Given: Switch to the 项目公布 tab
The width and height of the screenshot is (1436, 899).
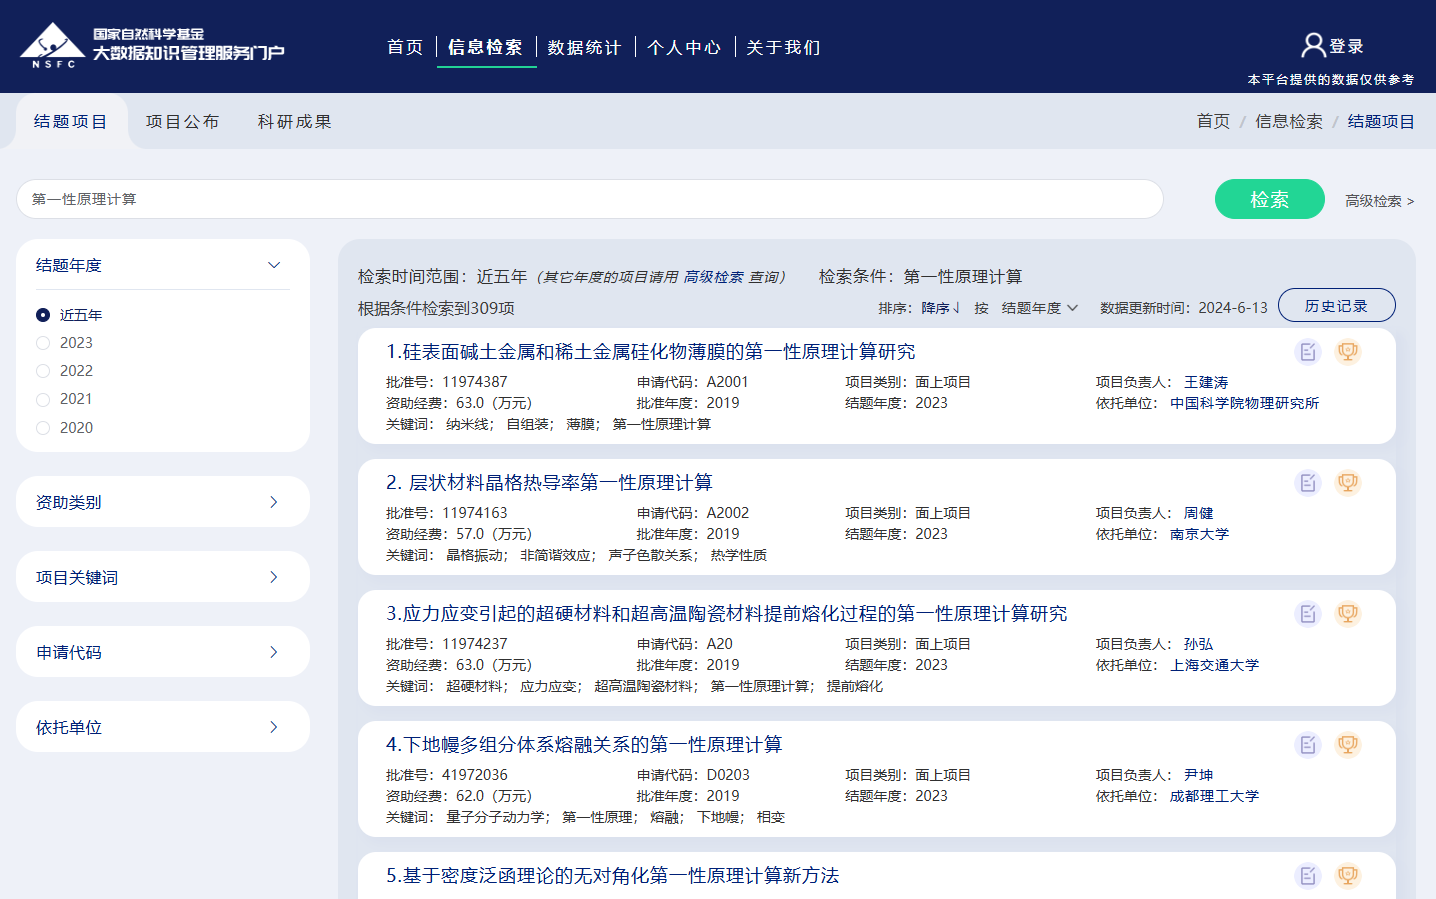Looking at the screenshot, I should tap(182, 122).
